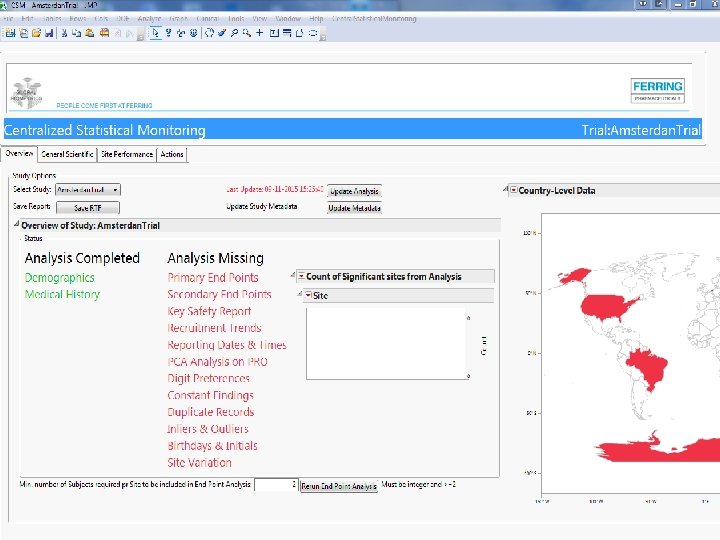Open red triangle menu for Site

coord(309,295)
